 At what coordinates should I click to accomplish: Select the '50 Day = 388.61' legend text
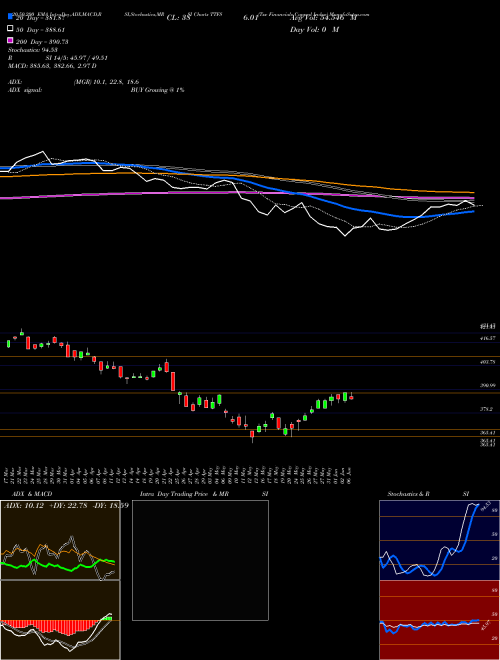coord(42,30)
